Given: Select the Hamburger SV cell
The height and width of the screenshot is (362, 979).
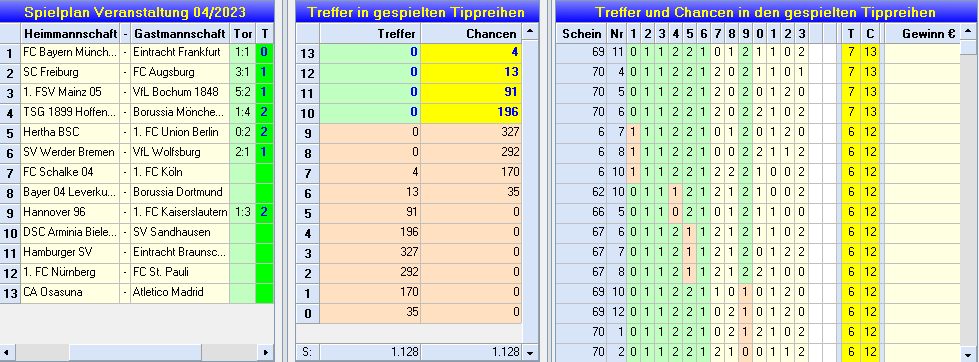Looking at the screenshot, I should (70, 253).
